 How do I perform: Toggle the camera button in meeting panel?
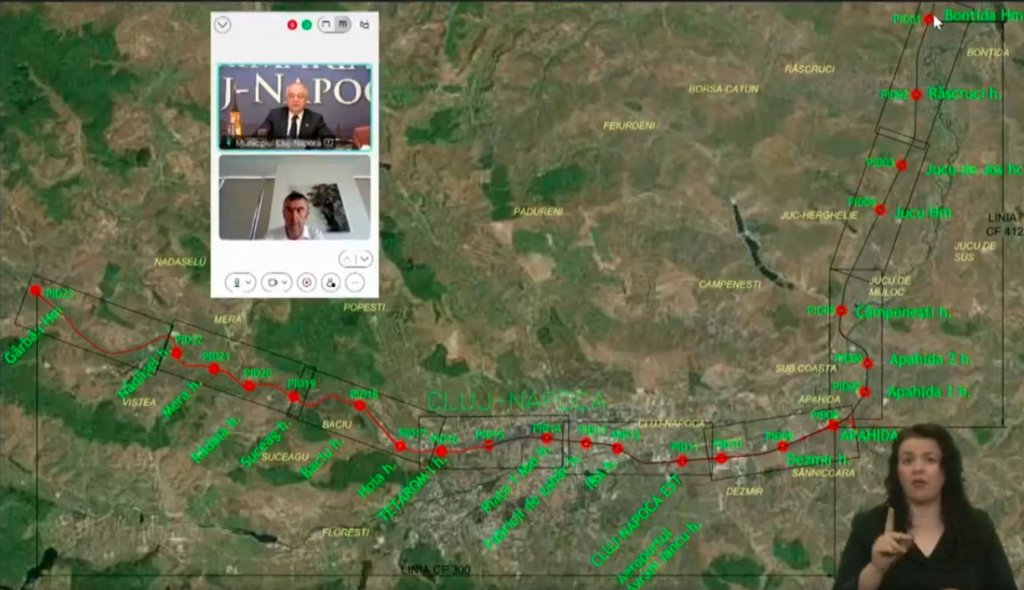pyautogui.click(x=272, y=282)
